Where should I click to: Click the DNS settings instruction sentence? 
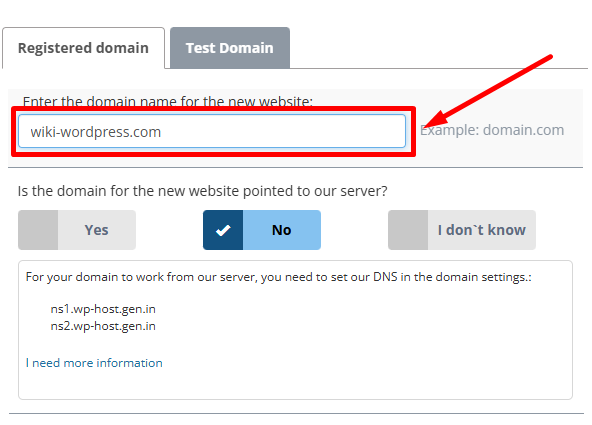coord(278,277)
